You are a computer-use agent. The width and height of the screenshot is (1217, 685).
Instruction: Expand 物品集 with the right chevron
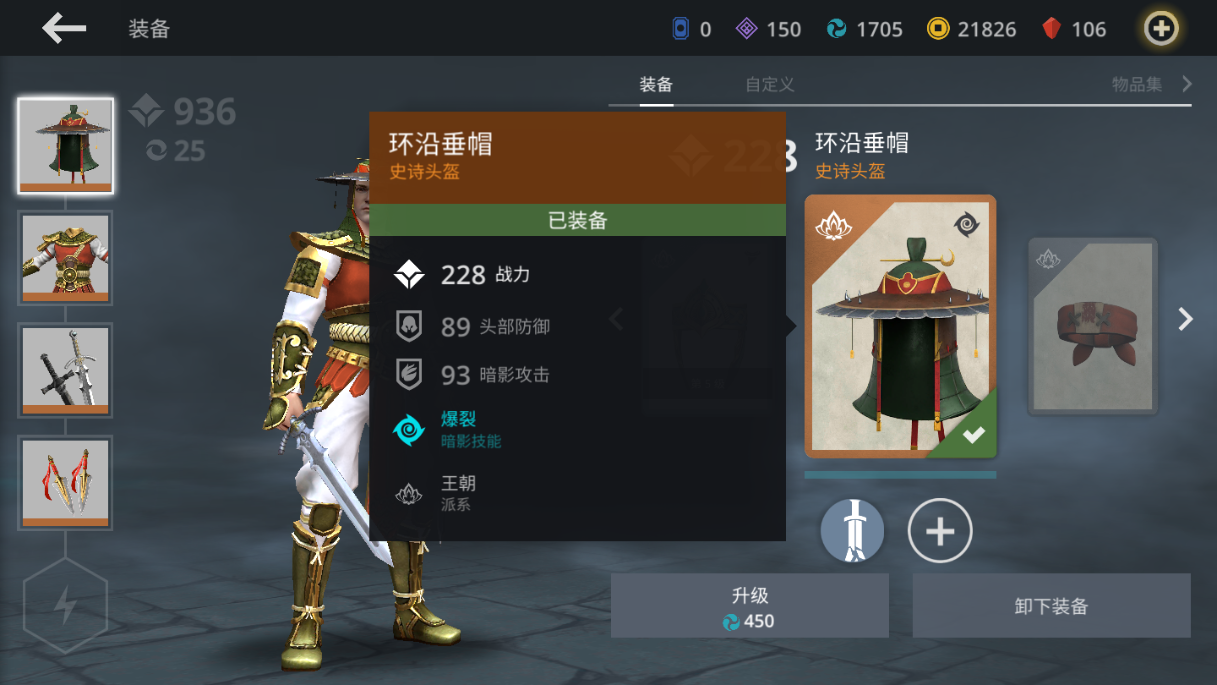point(1187,84)
